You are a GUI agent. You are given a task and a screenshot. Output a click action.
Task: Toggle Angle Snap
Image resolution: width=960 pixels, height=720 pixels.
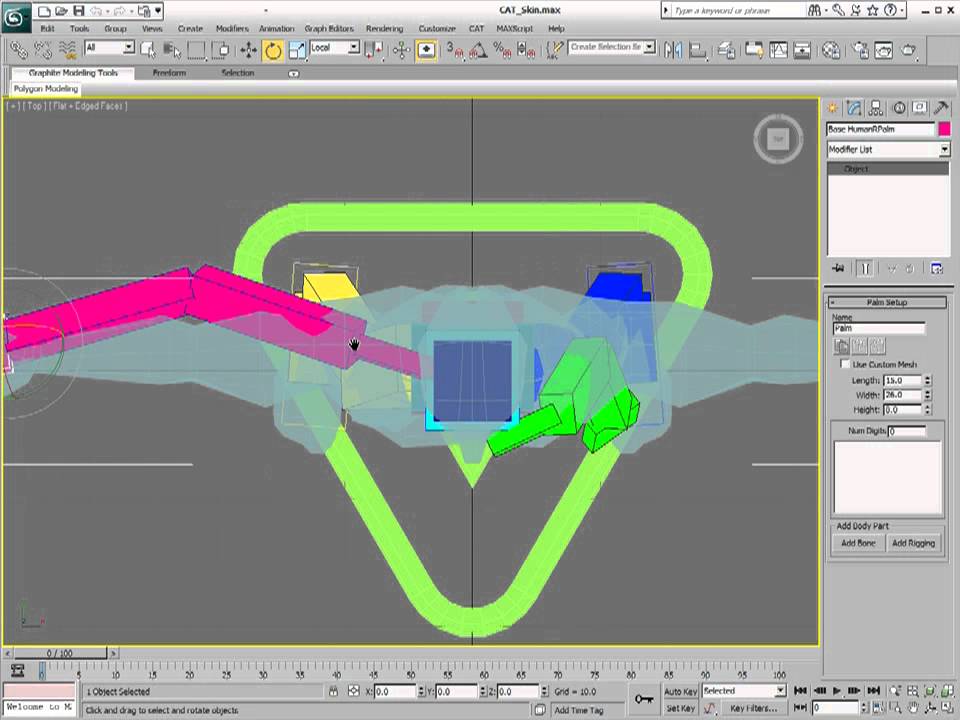[478, 50]
